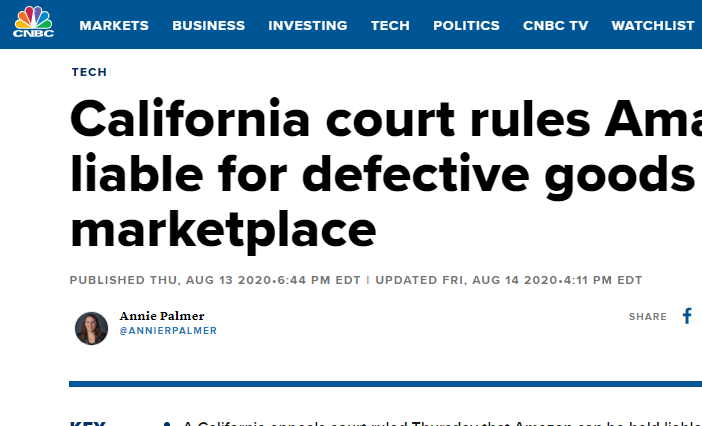
Task: Click the updated Aug 14 timestamp
Action: click(509, 280)
